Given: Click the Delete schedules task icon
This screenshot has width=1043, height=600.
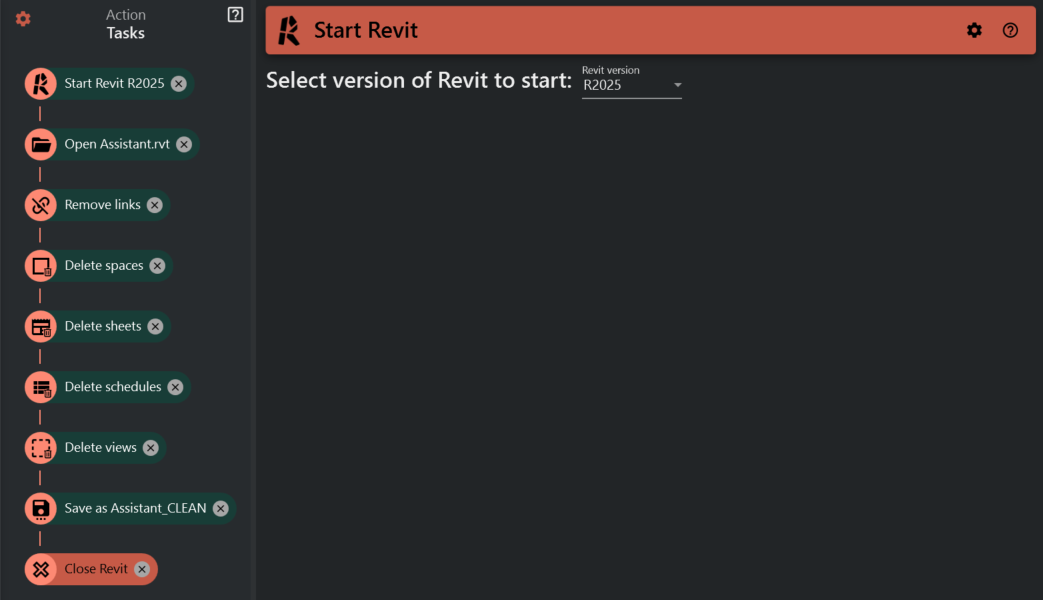Looking at the screenshot, I should [39, 387].
